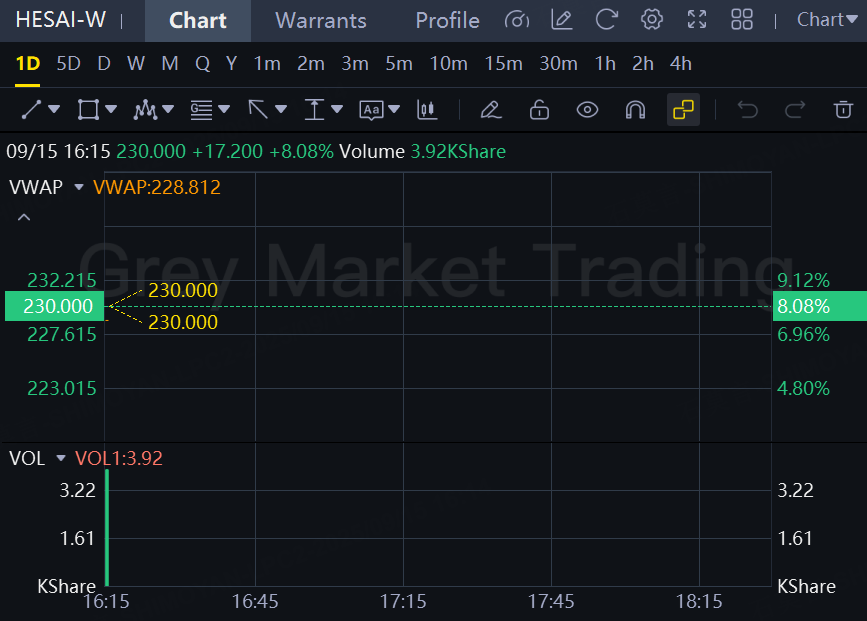The width and height of the screenshot is (867, 621).
Task: Delete drawings with the trash icon
Action: (843, 109)
